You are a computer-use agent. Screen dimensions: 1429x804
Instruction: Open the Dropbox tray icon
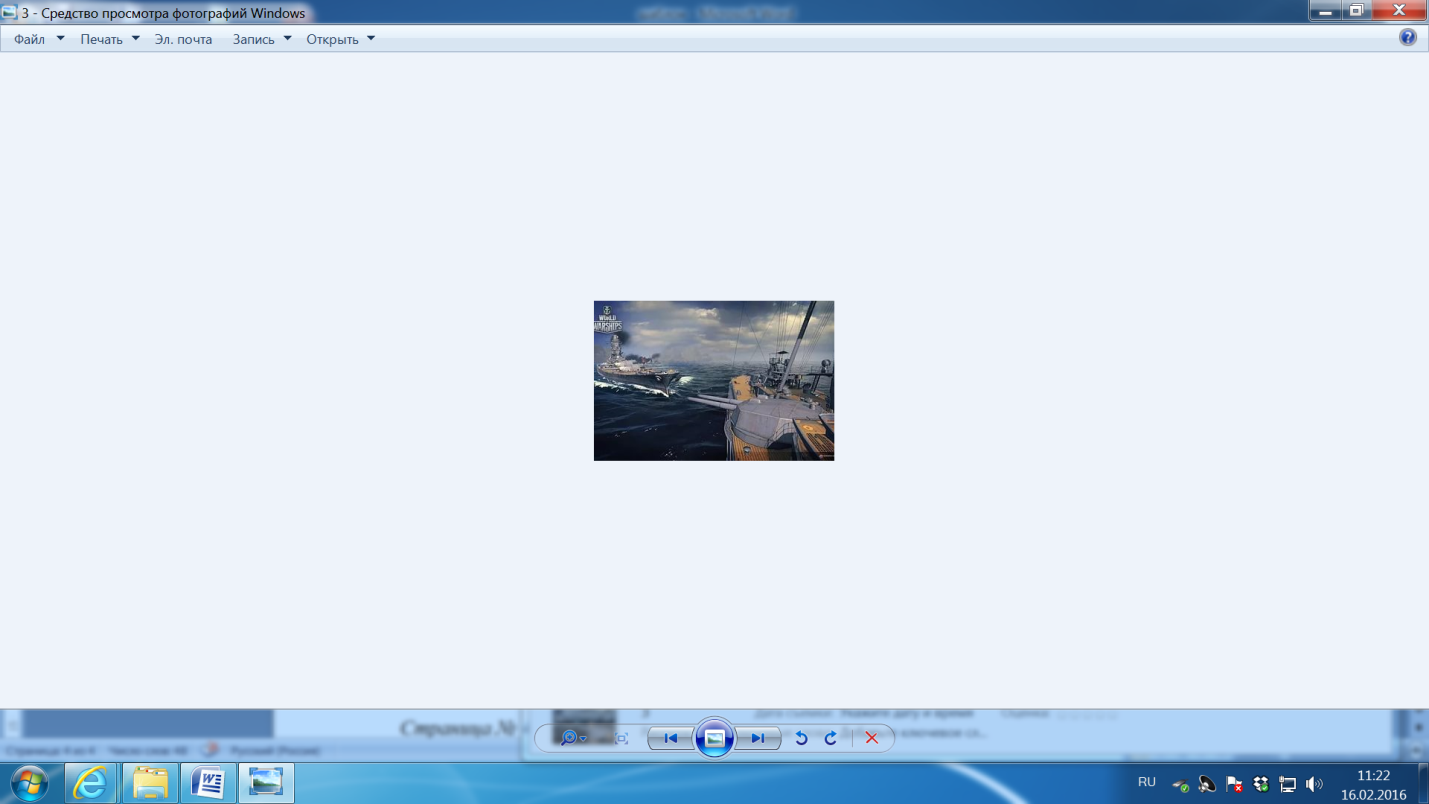tap(1261, 785)
